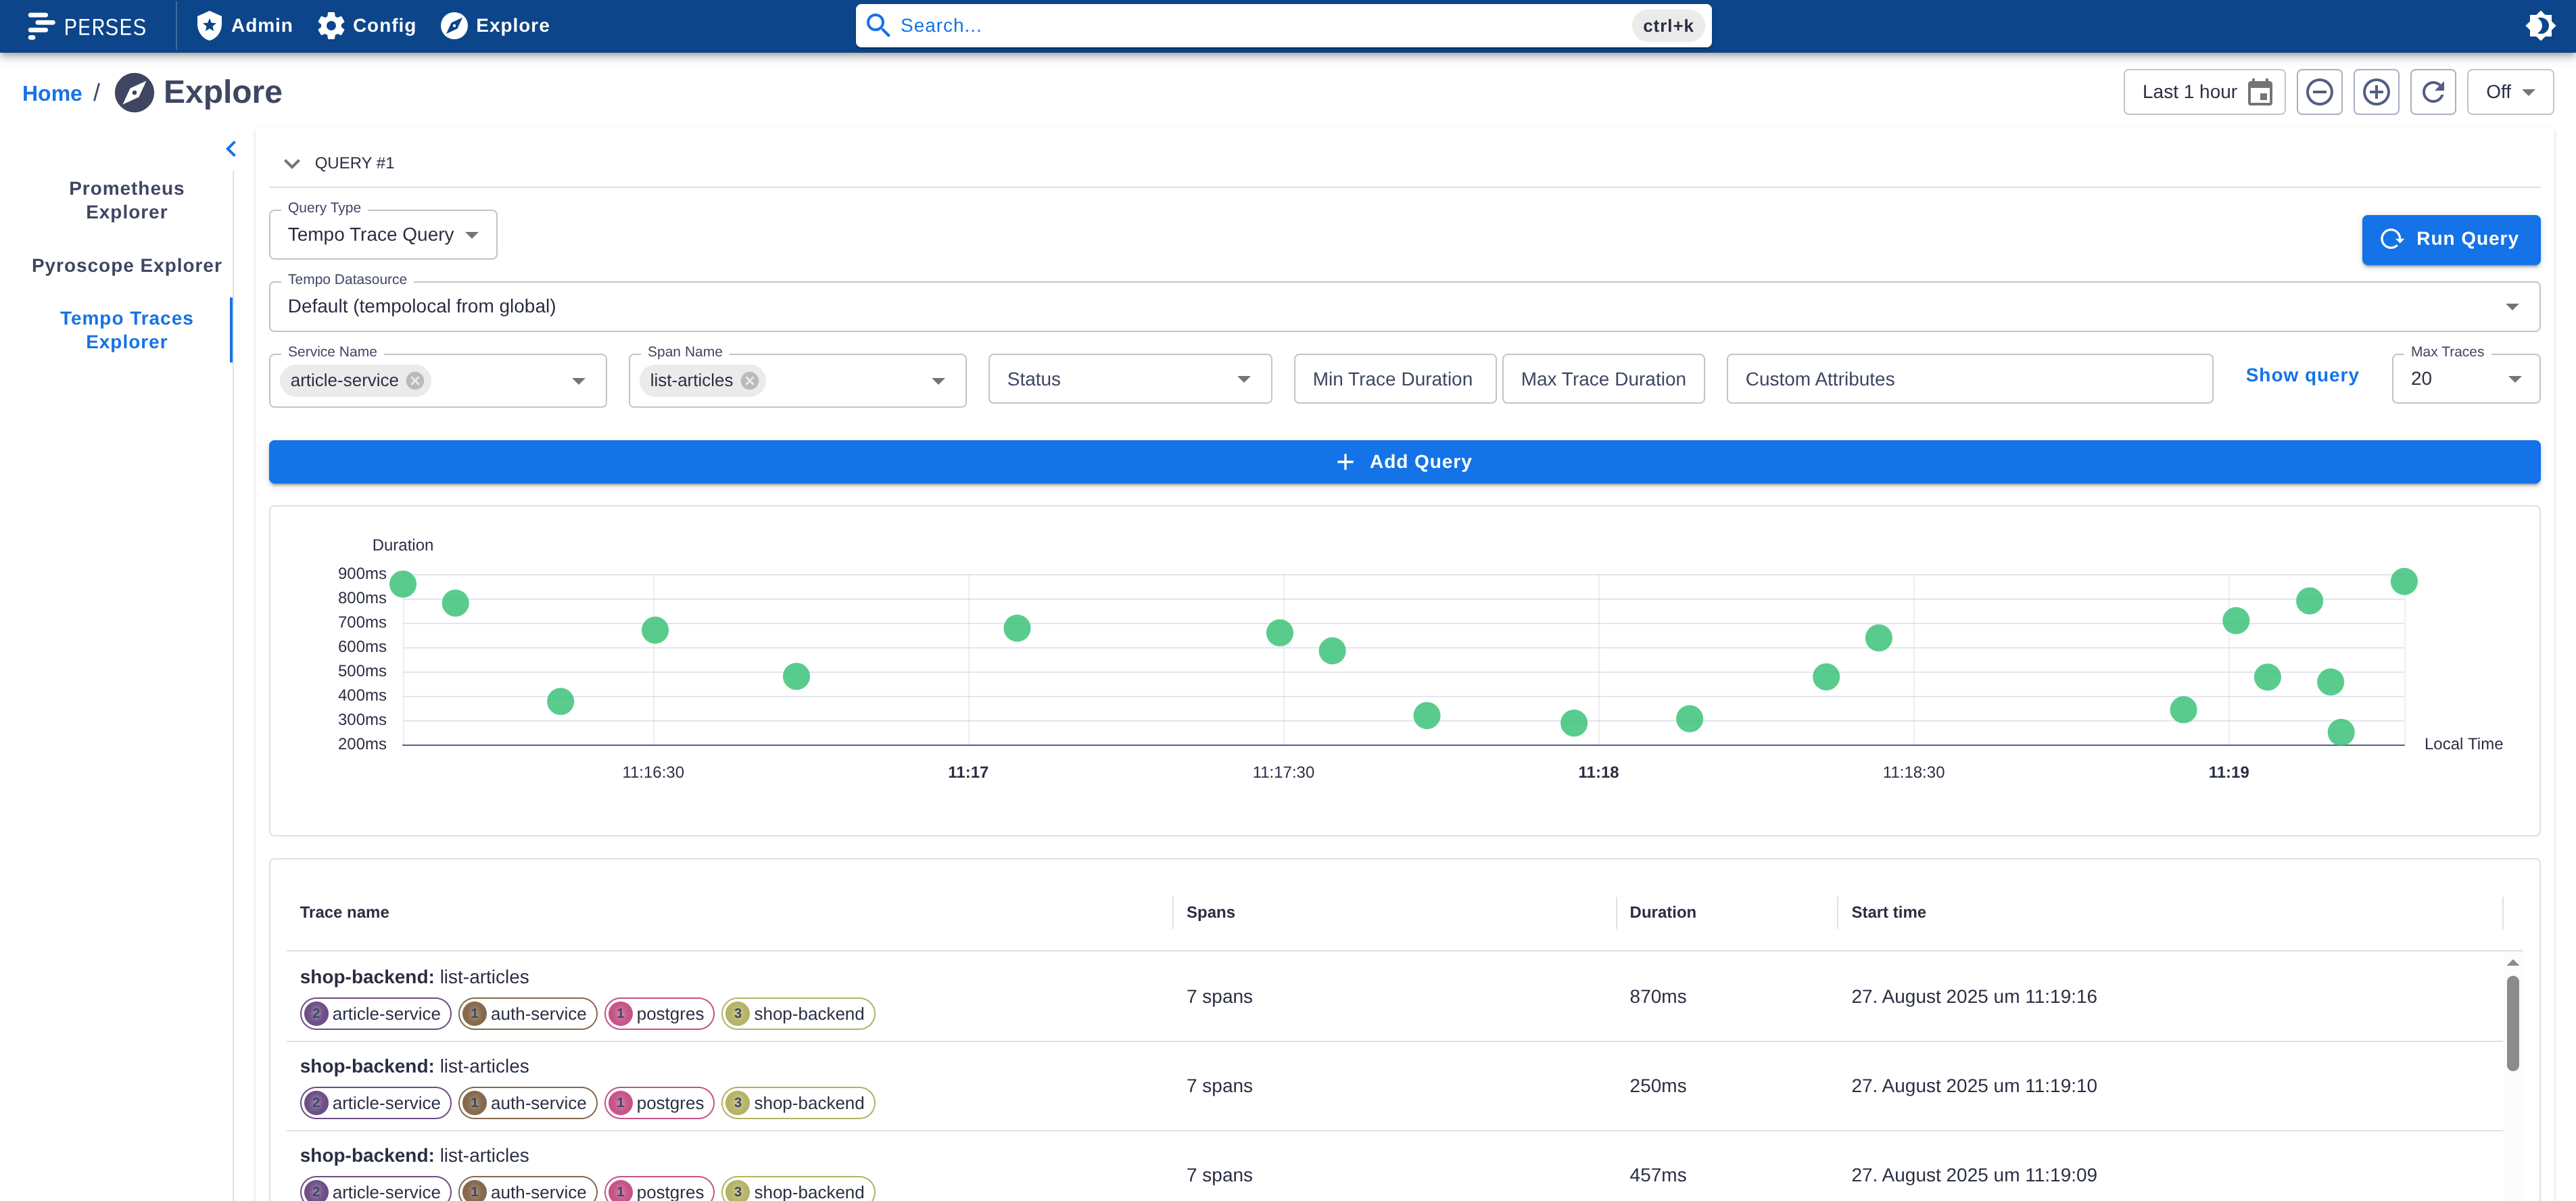2576x1201 pixels.
Task: Remove the article-service chip
Action: pos(415,380)
